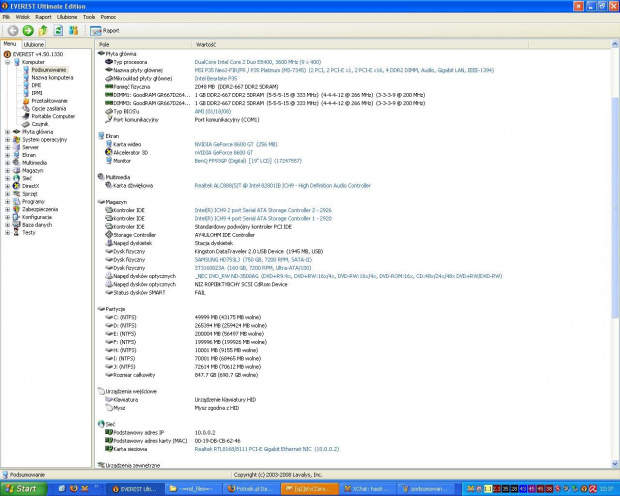
Task: Switch to the Ulubione tab in sidebar
Action: pyautogui.click(x=34, y=44)
